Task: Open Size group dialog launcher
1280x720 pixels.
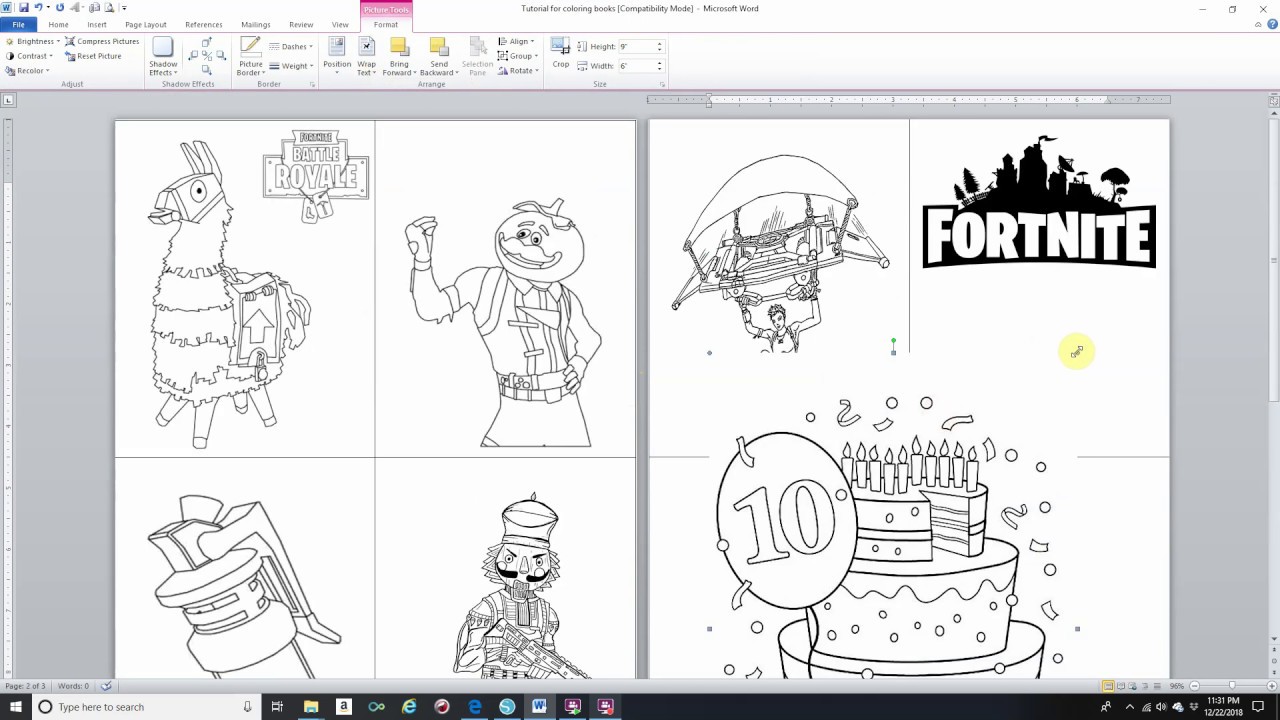Action: 662,85
